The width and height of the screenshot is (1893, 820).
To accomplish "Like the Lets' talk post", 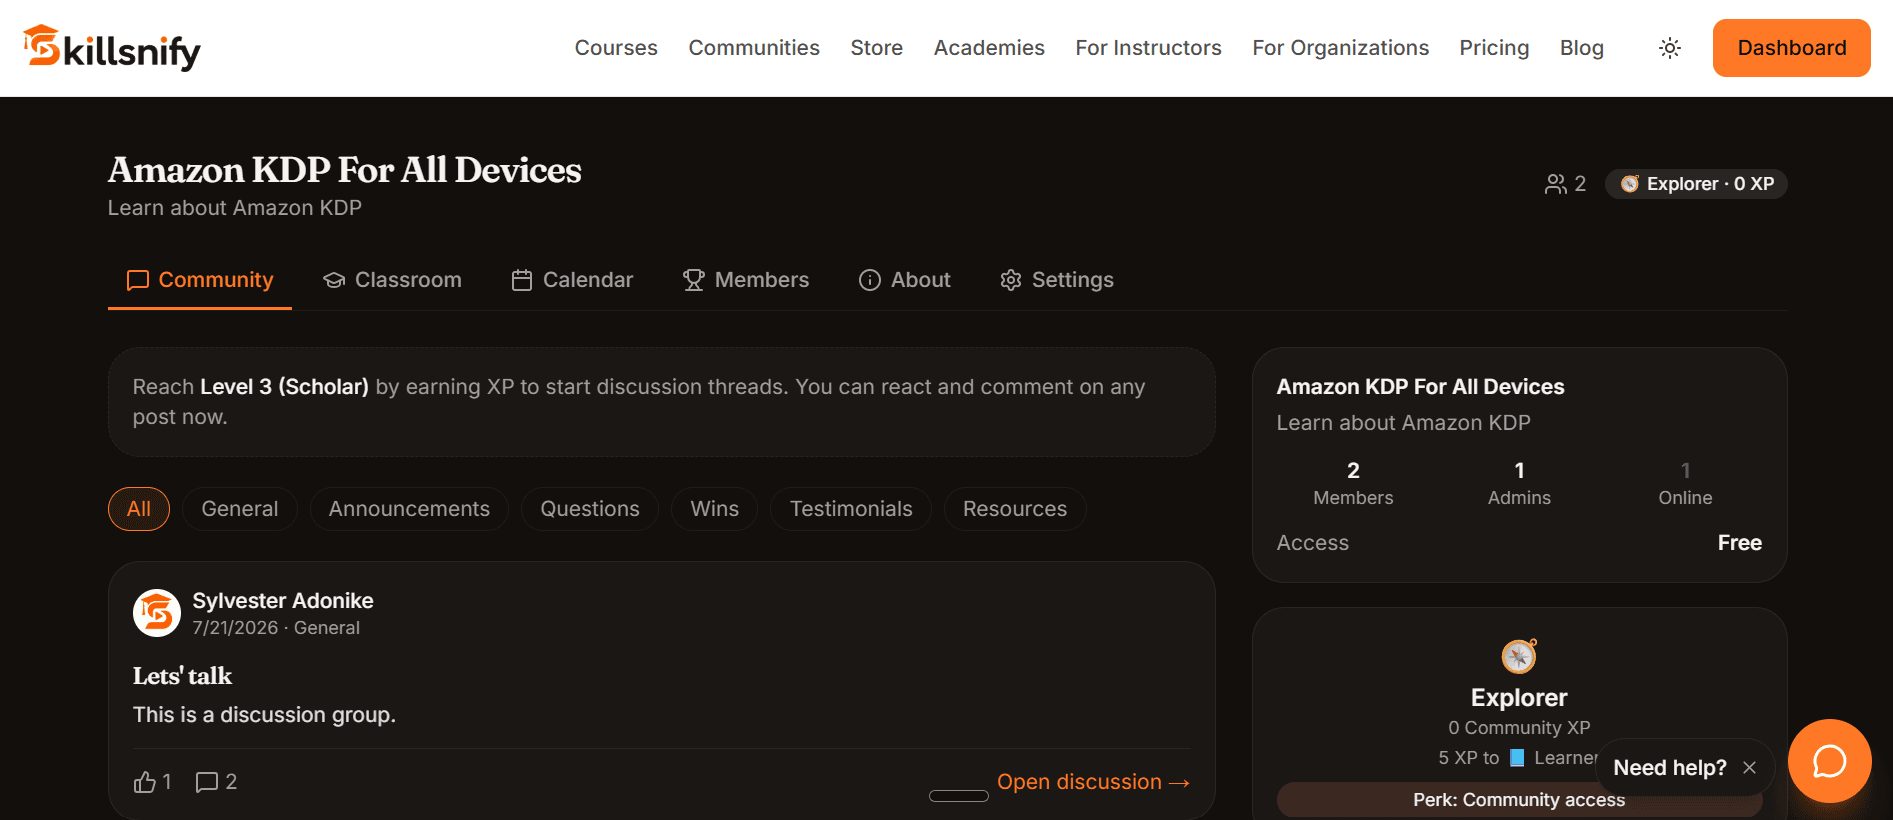I will point(152,782).
